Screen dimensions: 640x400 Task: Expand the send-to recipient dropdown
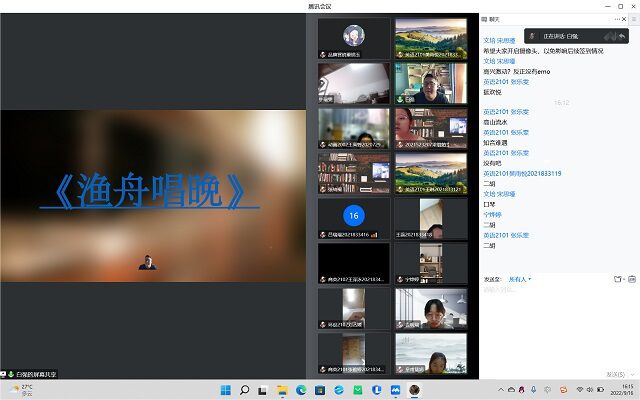tap(521, 279)
